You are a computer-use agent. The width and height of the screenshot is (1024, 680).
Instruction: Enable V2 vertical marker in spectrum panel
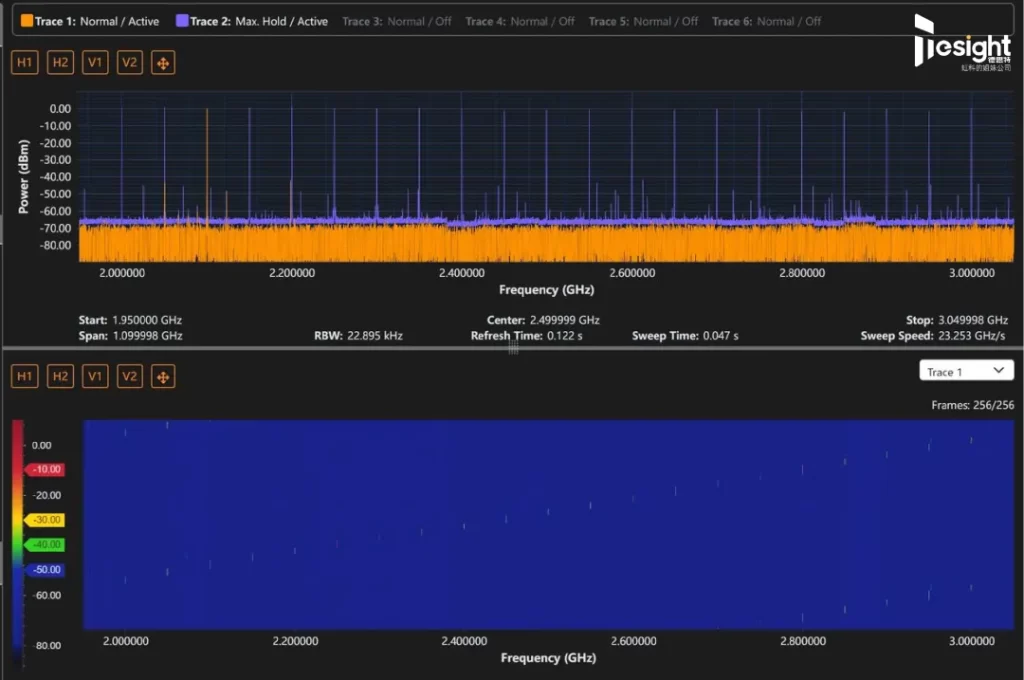(x=130, y=63)
